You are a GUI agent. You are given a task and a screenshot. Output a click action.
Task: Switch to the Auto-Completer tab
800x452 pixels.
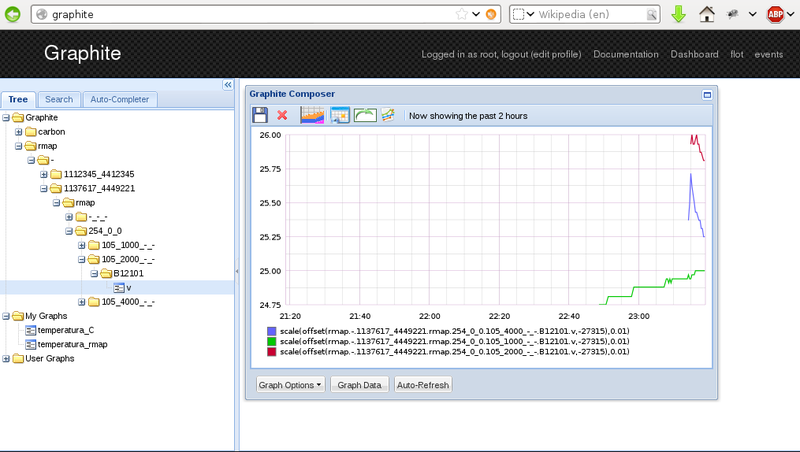120,99
